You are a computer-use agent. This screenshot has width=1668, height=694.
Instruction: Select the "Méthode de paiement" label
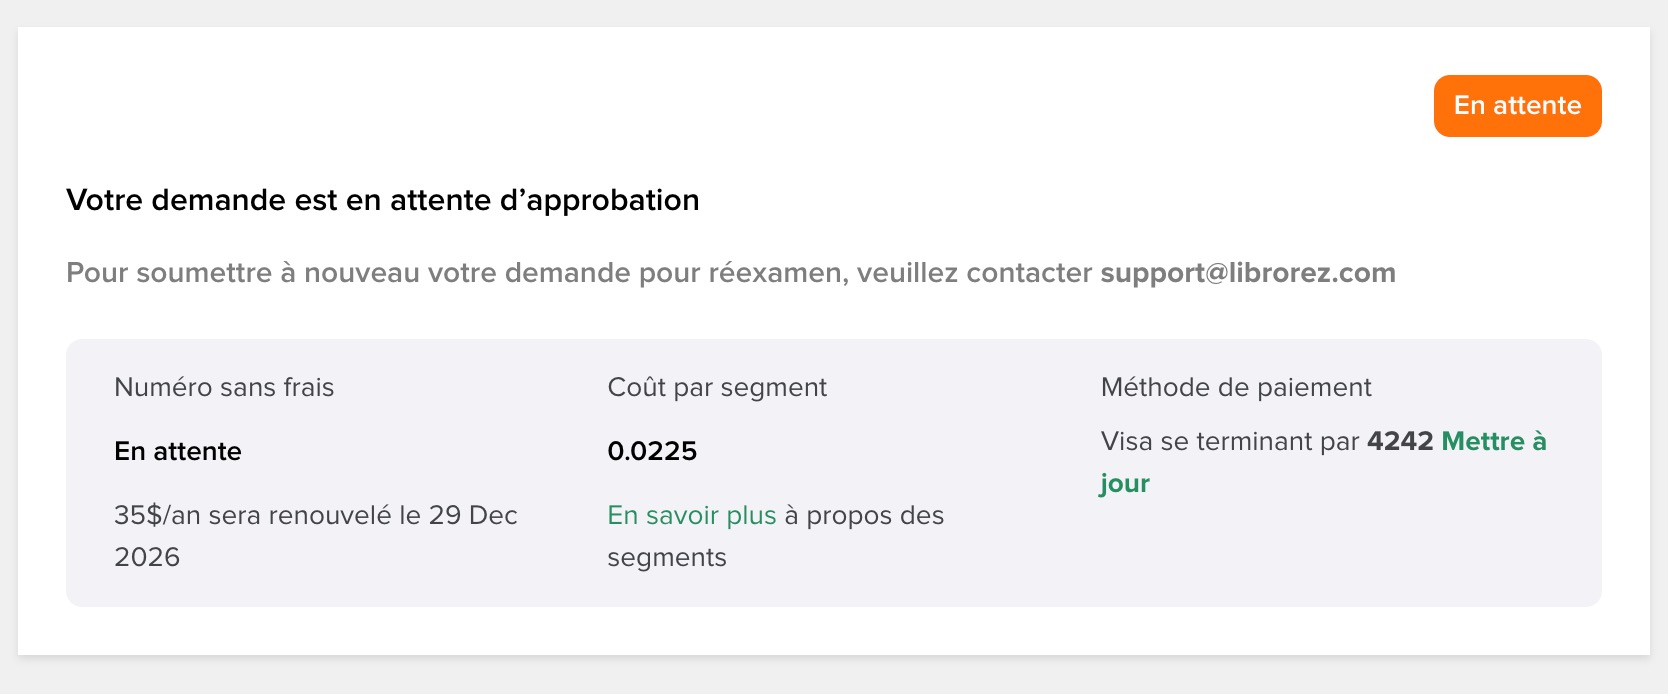point(1236,387)
